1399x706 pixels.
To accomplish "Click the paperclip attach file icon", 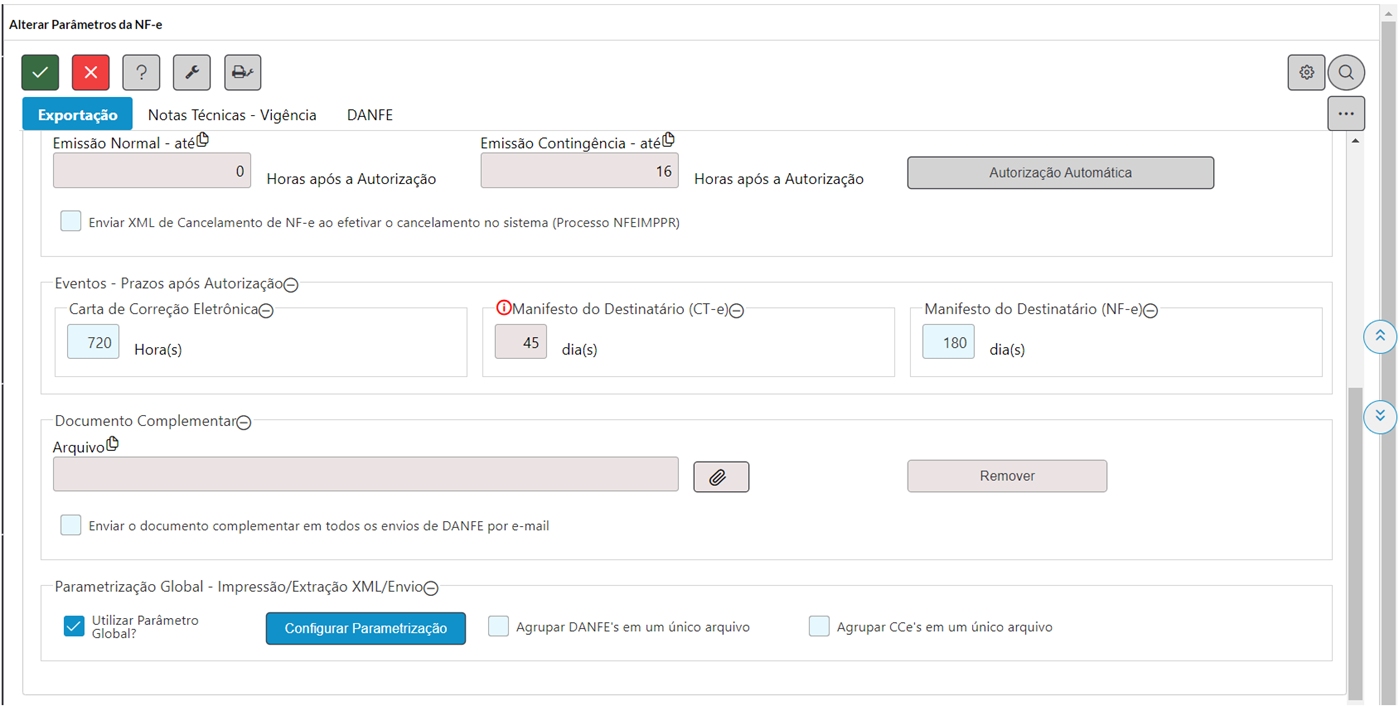I will tap(721, 477).
